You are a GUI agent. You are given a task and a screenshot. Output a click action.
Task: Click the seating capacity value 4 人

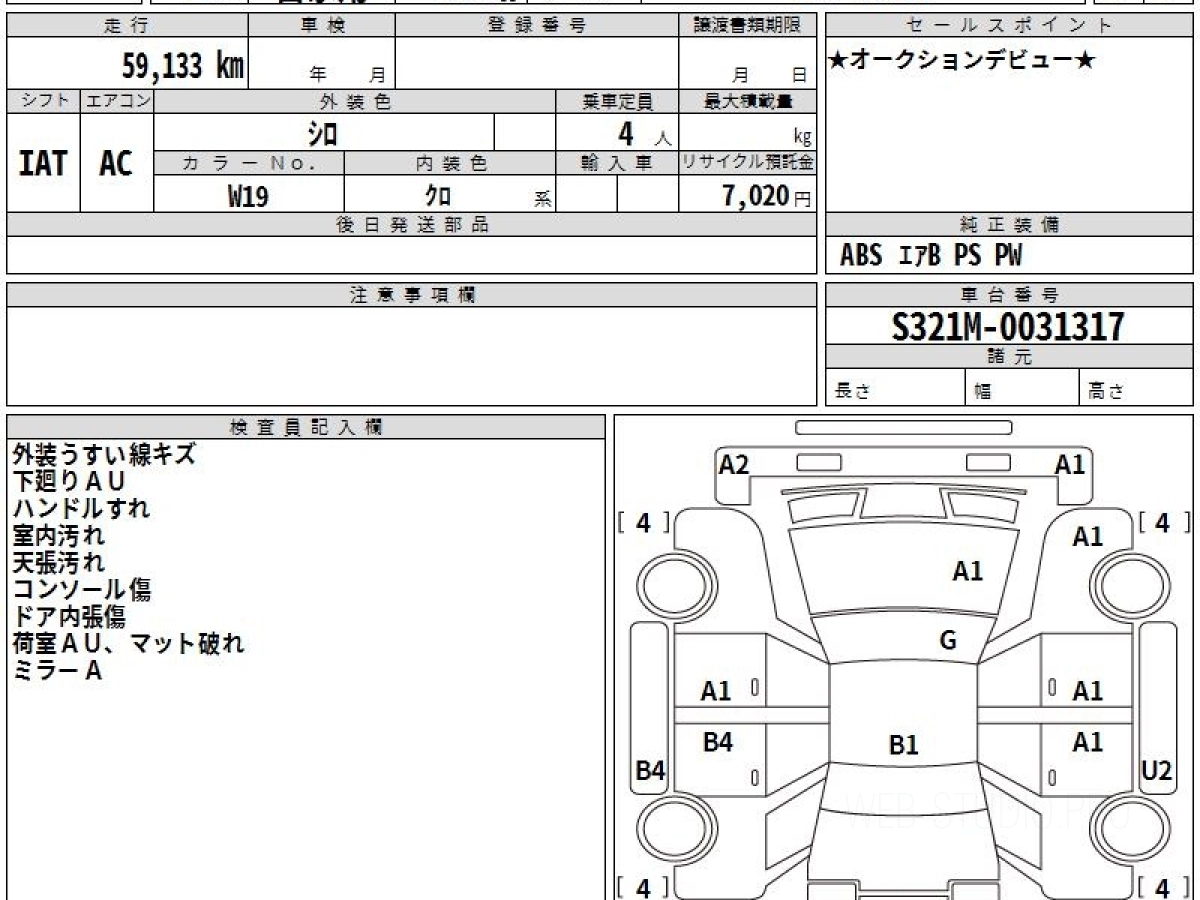coord(644,134)
